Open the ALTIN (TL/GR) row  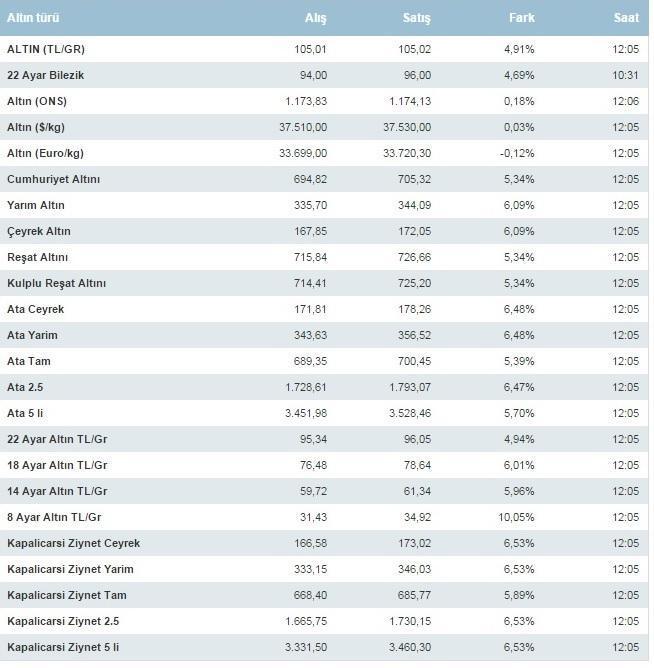46,49
